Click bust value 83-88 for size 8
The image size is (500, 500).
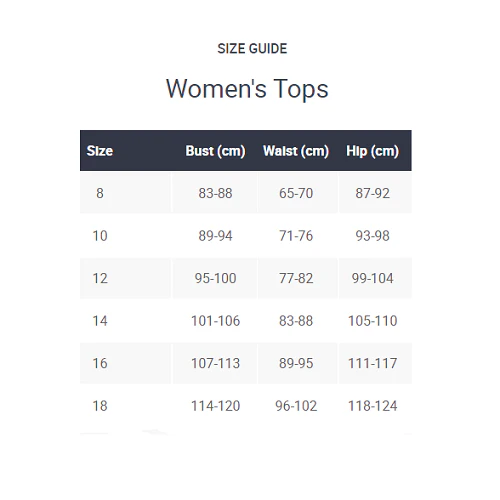(x=215, y=193)
